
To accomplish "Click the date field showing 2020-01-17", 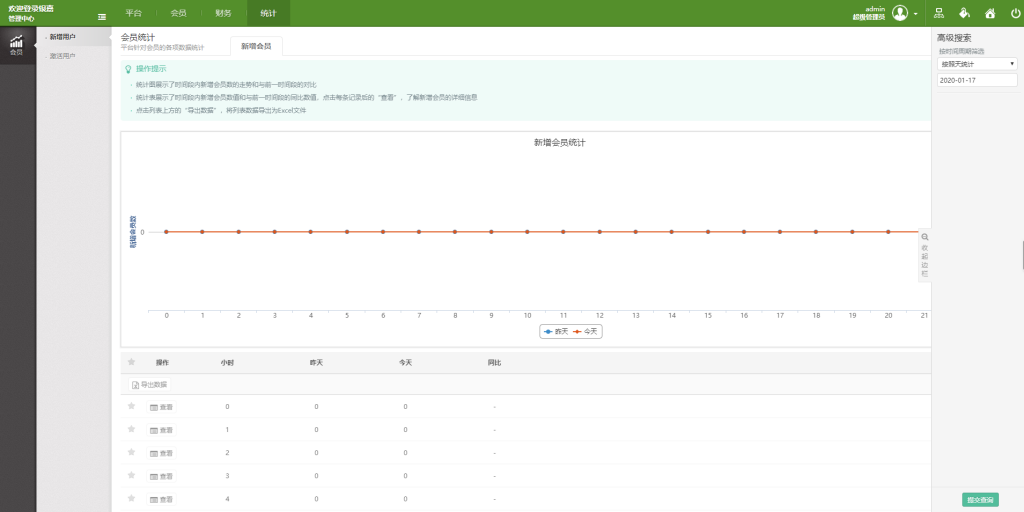I will click(x=977, y=79).
